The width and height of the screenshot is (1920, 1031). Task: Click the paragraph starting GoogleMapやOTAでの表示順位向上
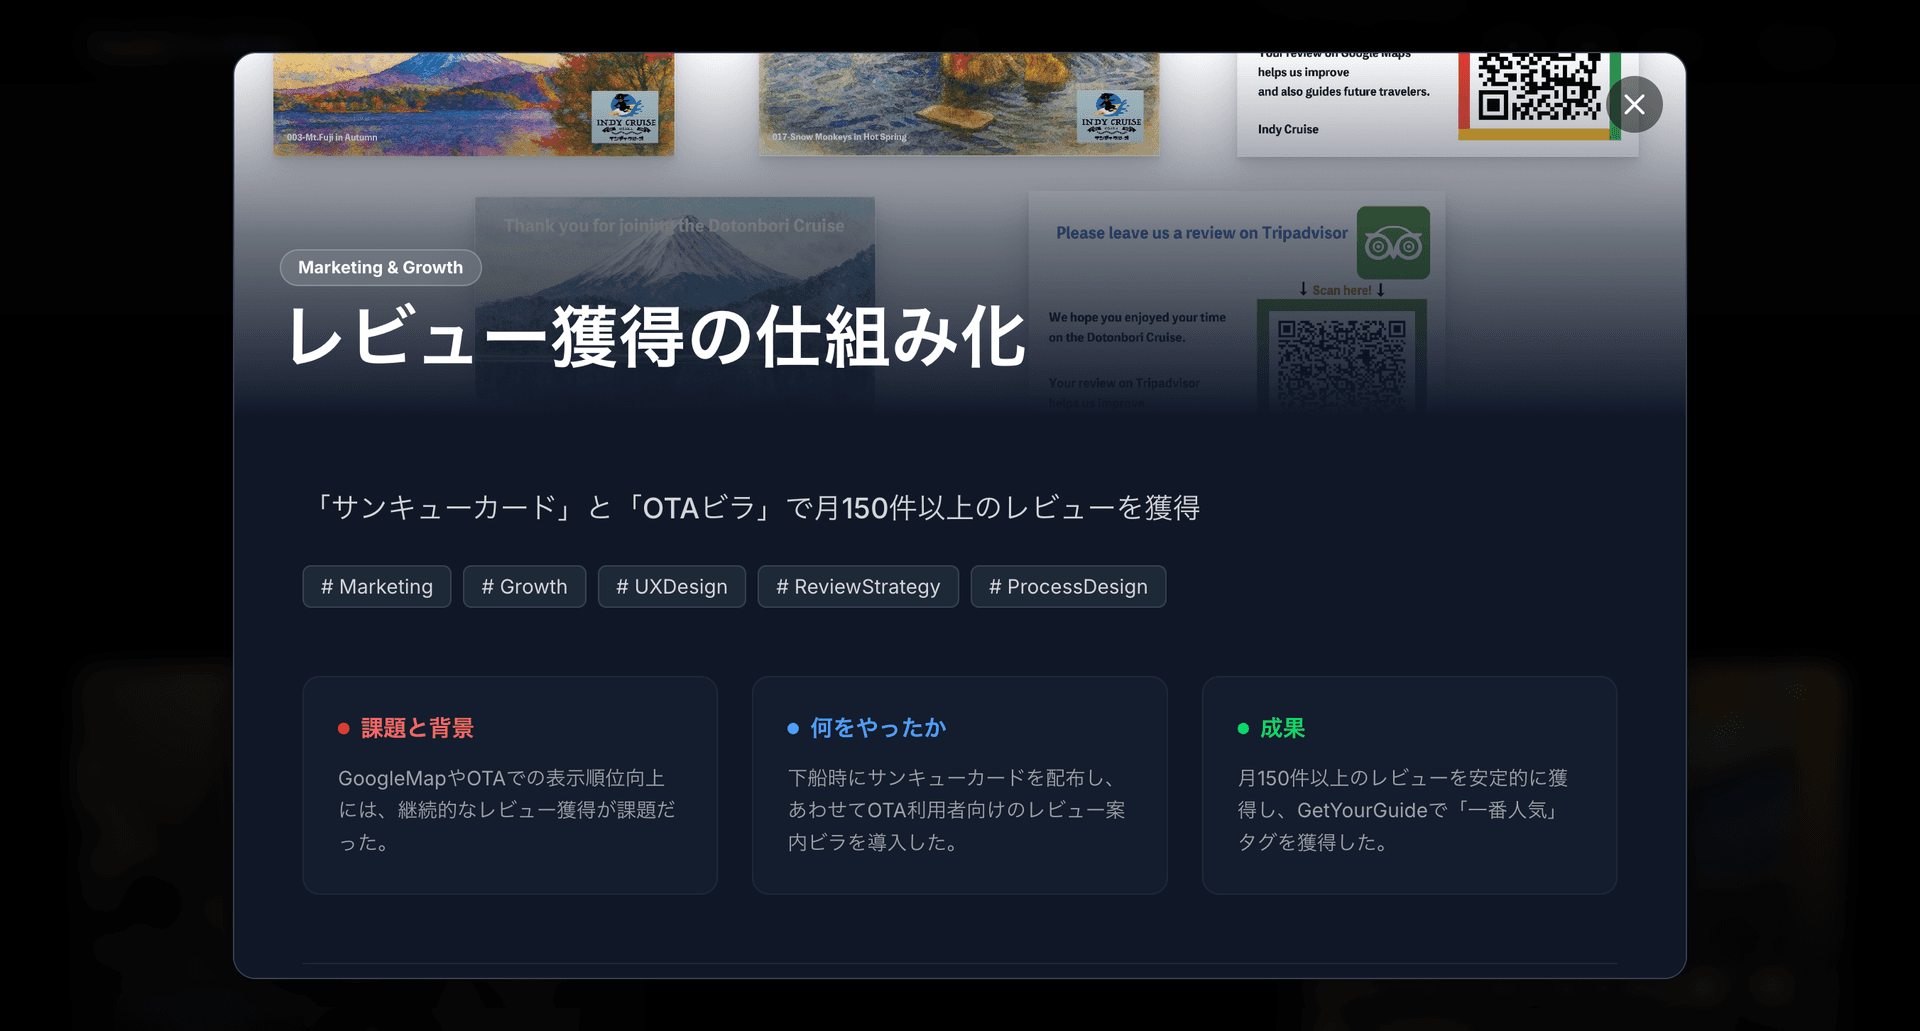click(x=507, y=810)
